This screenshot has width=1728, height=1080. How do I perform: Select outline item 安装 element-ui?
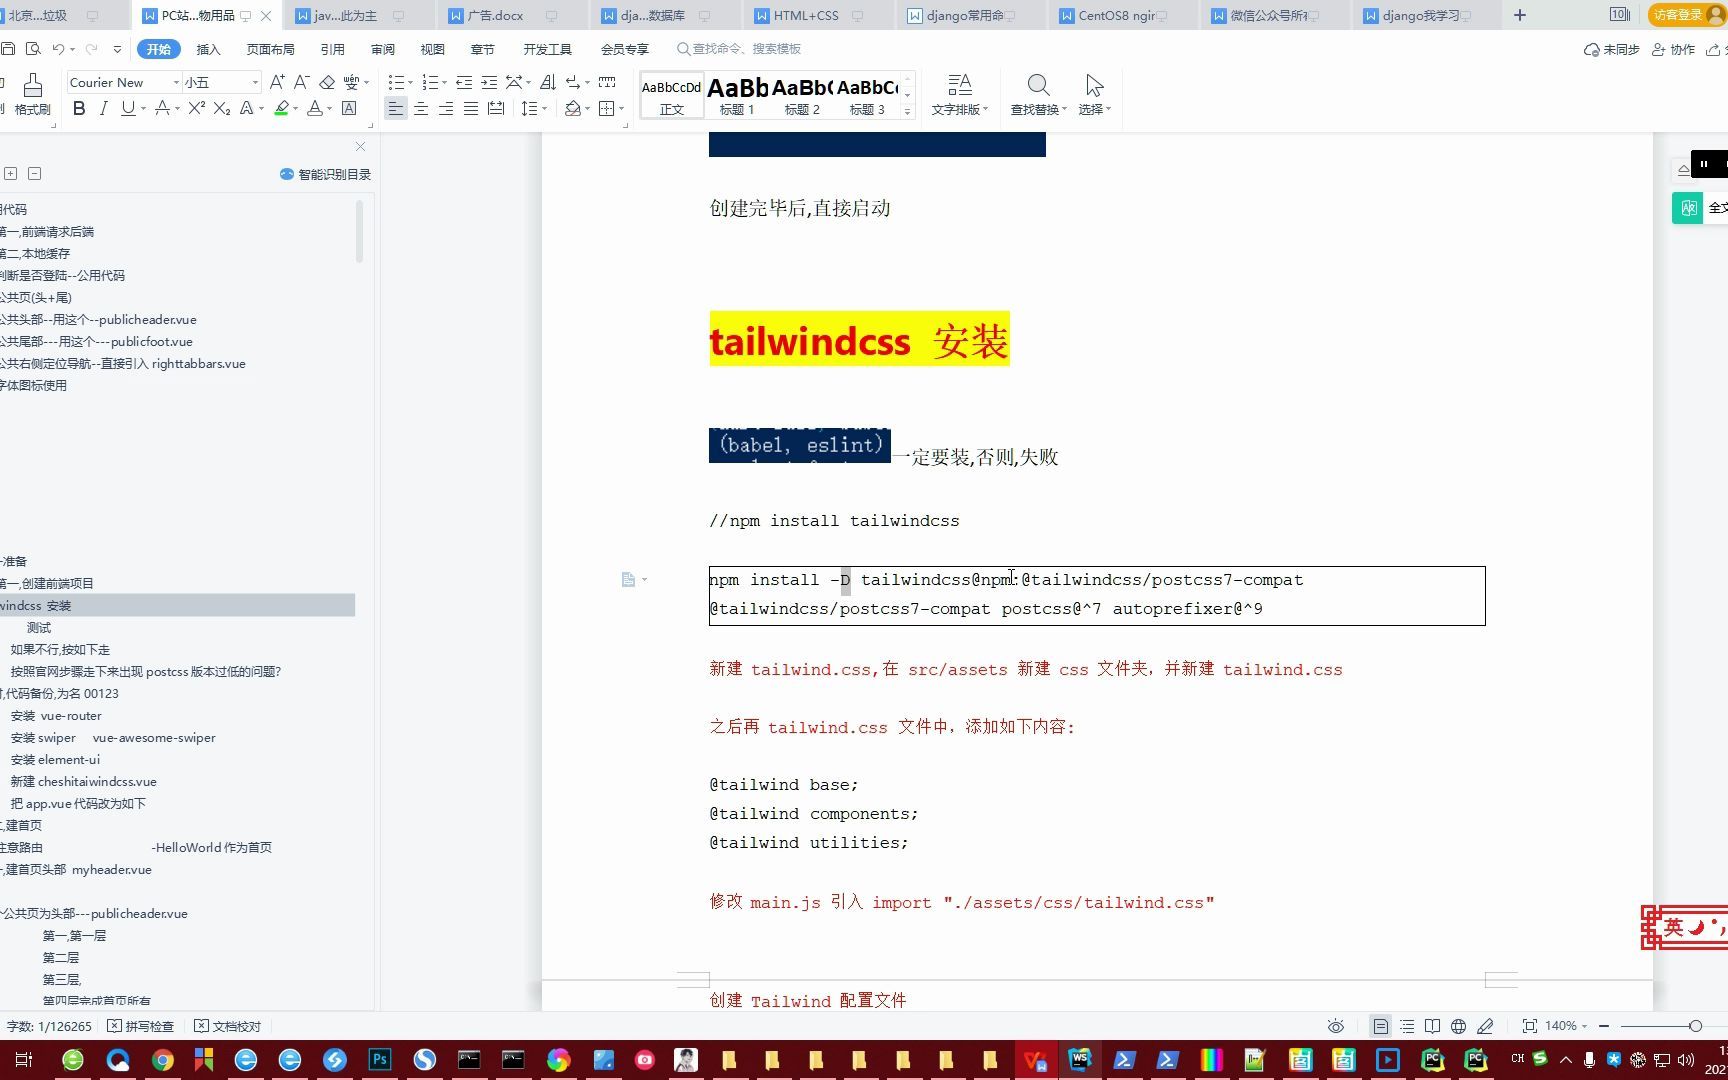coord(55,760)
